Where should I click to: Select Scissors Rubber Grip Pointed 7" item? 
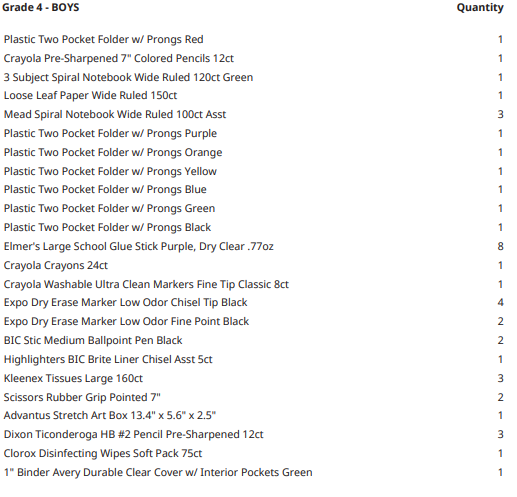coord(82,397)
